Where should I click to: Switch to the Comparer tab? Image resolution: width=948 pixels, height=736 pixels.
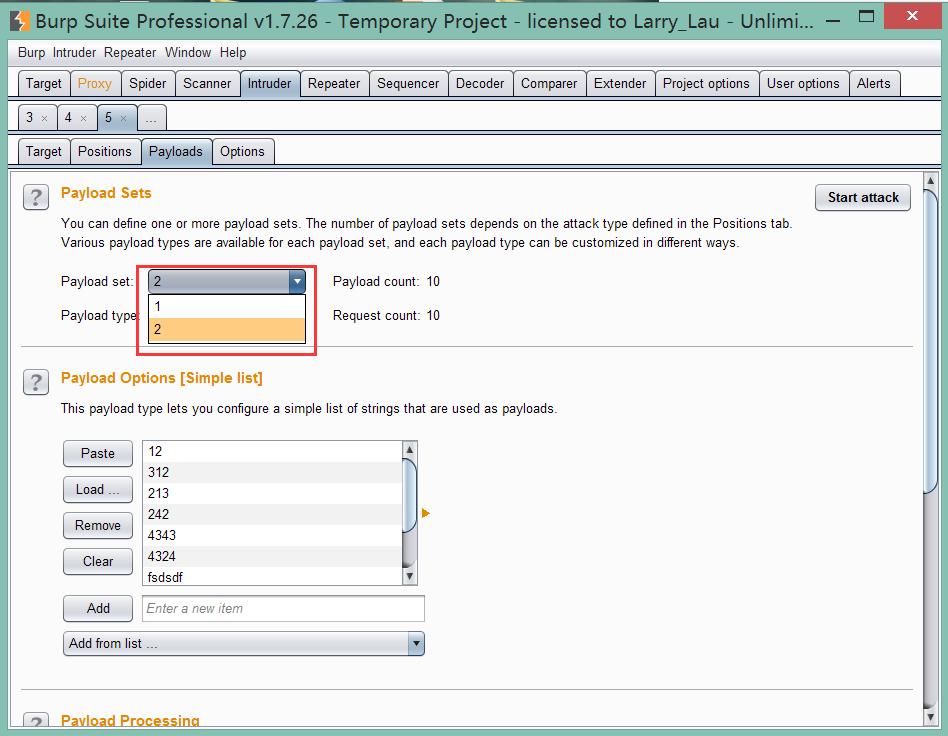(x=549, y=83)
